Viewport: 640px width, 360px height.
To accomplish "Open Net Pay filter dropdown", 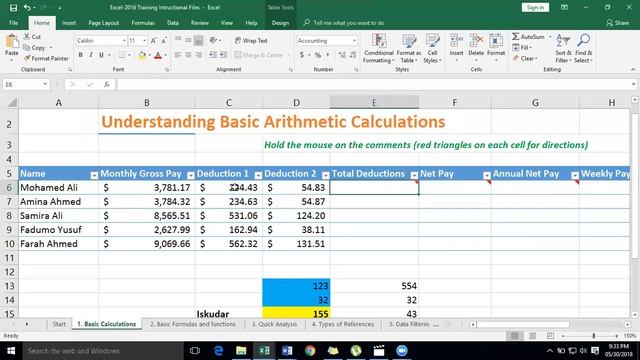I will 487,175.
